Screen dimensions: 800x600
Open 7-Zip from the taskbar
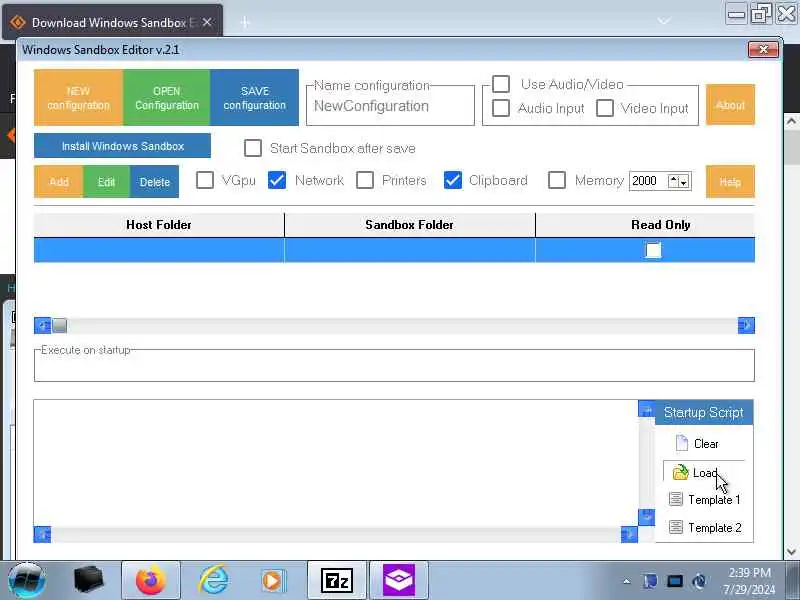click(x=337, y=581)
